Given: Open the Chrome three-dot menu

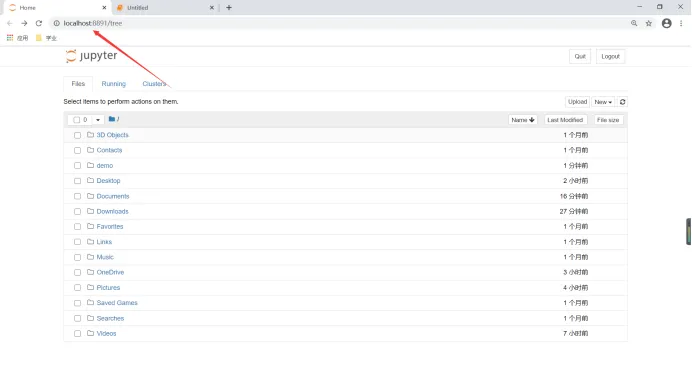Looking at the screenshot, I should (x=681, y=23).
